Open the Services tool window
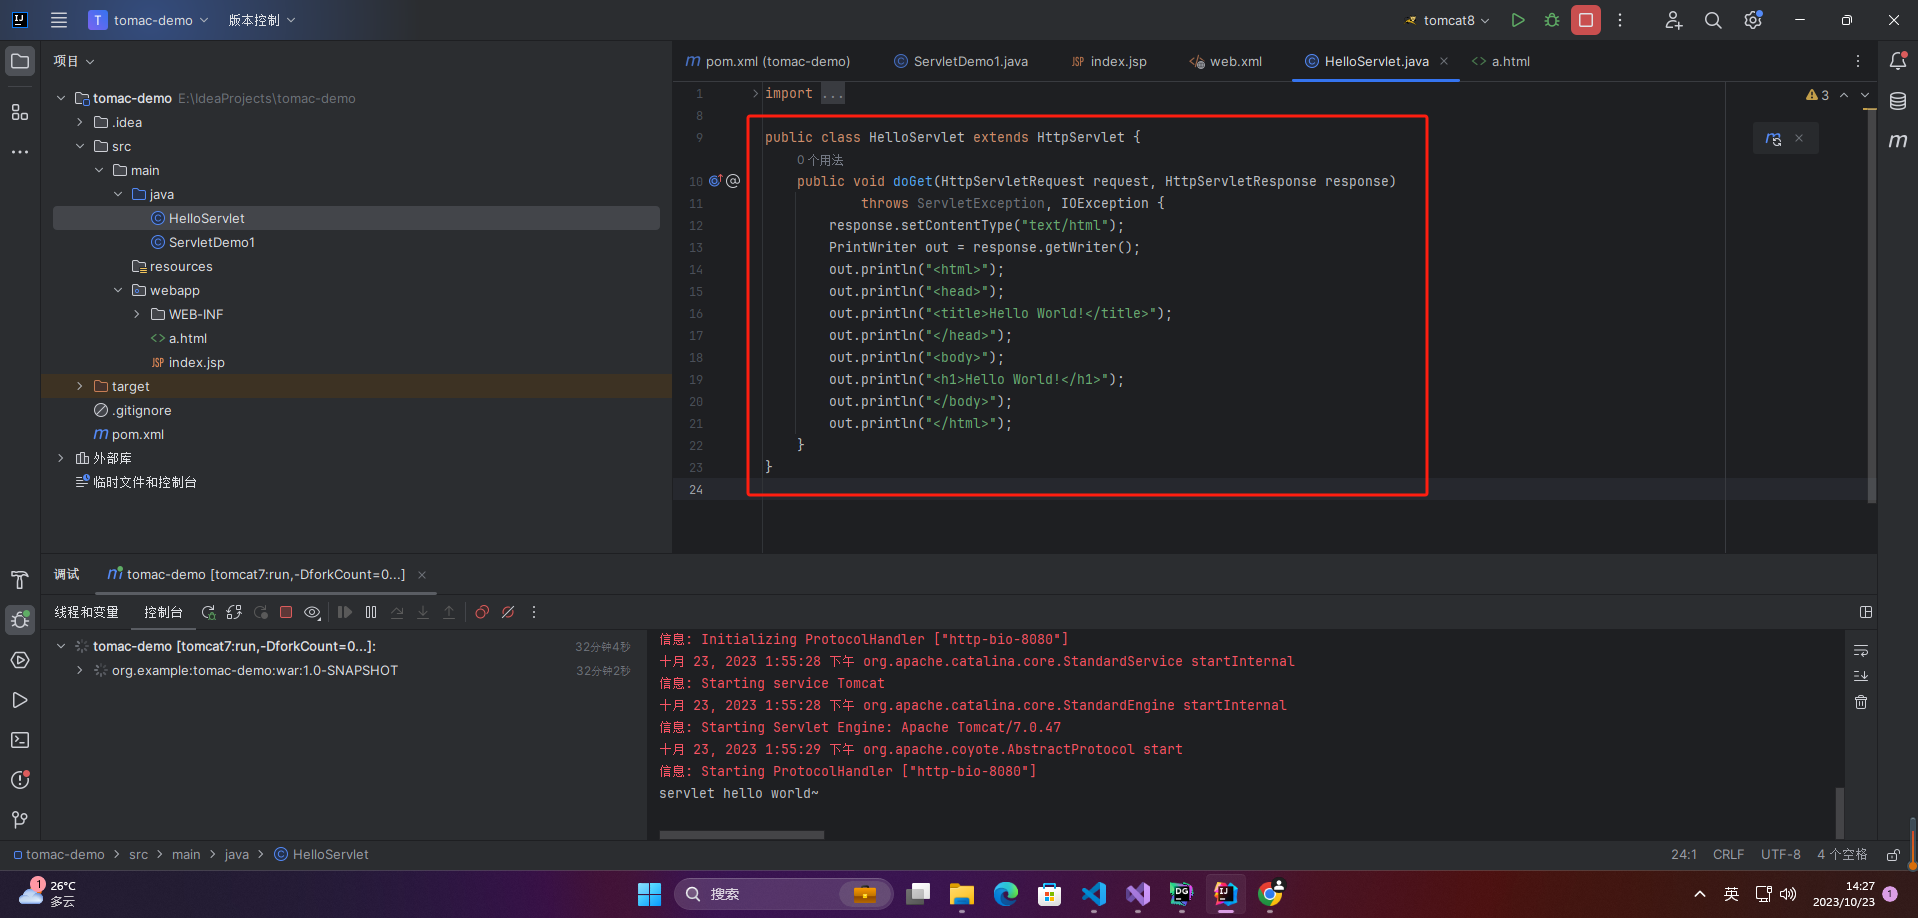Viewport: 1918px width, 918px height. coord(20,660)
